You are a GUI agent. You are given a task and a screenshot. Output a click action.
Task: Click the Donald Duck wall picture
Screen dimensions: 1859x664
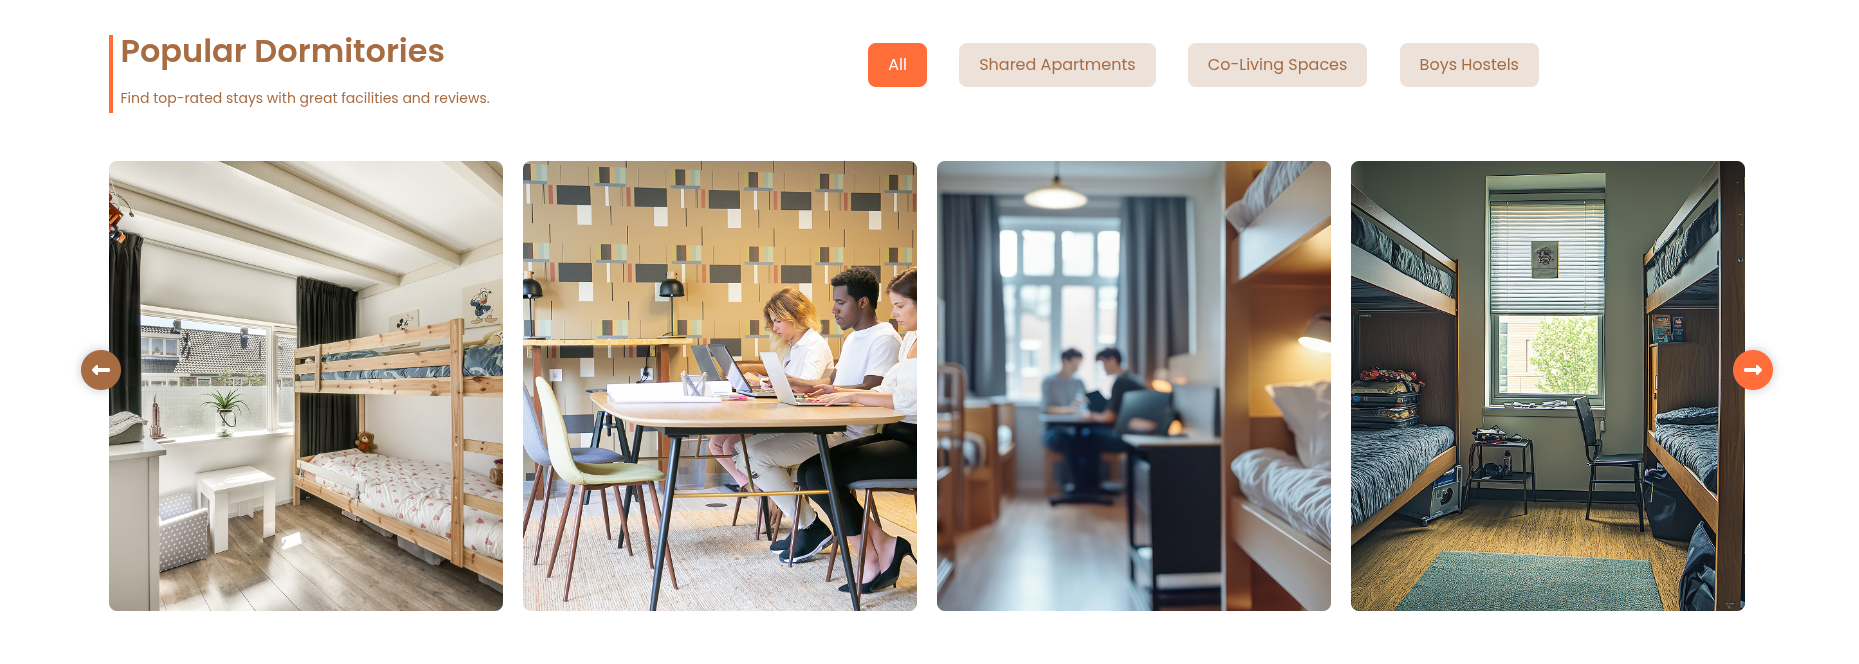(x=481, y=304)
